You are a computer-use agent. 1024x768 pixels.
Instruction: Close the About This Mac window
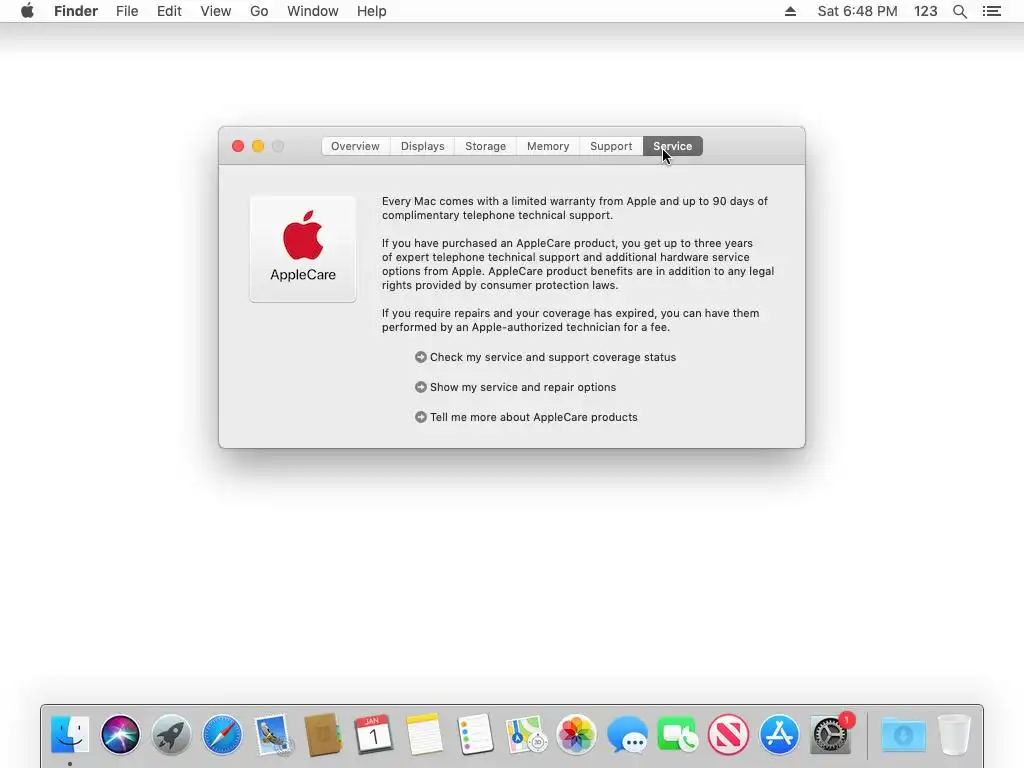[x=238, y=146]
